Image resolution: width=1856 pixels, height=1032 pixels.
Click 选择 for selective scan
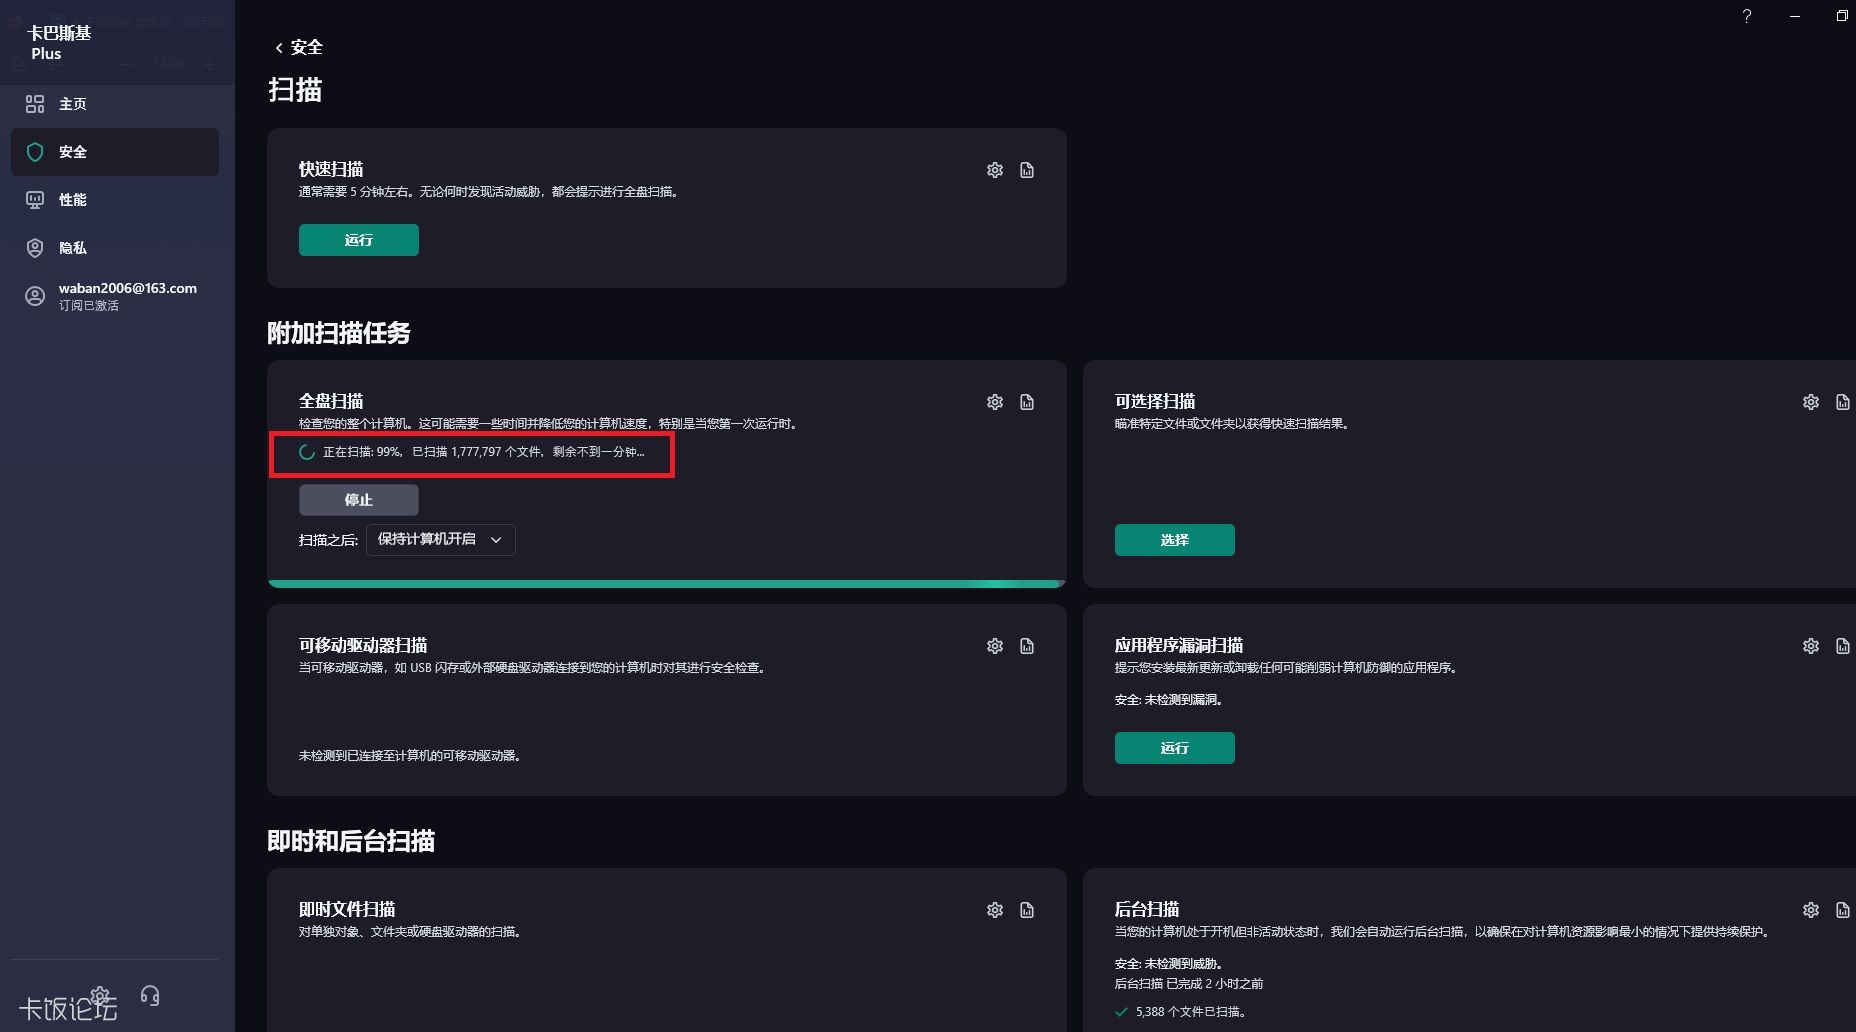[x=1175, y=540]
